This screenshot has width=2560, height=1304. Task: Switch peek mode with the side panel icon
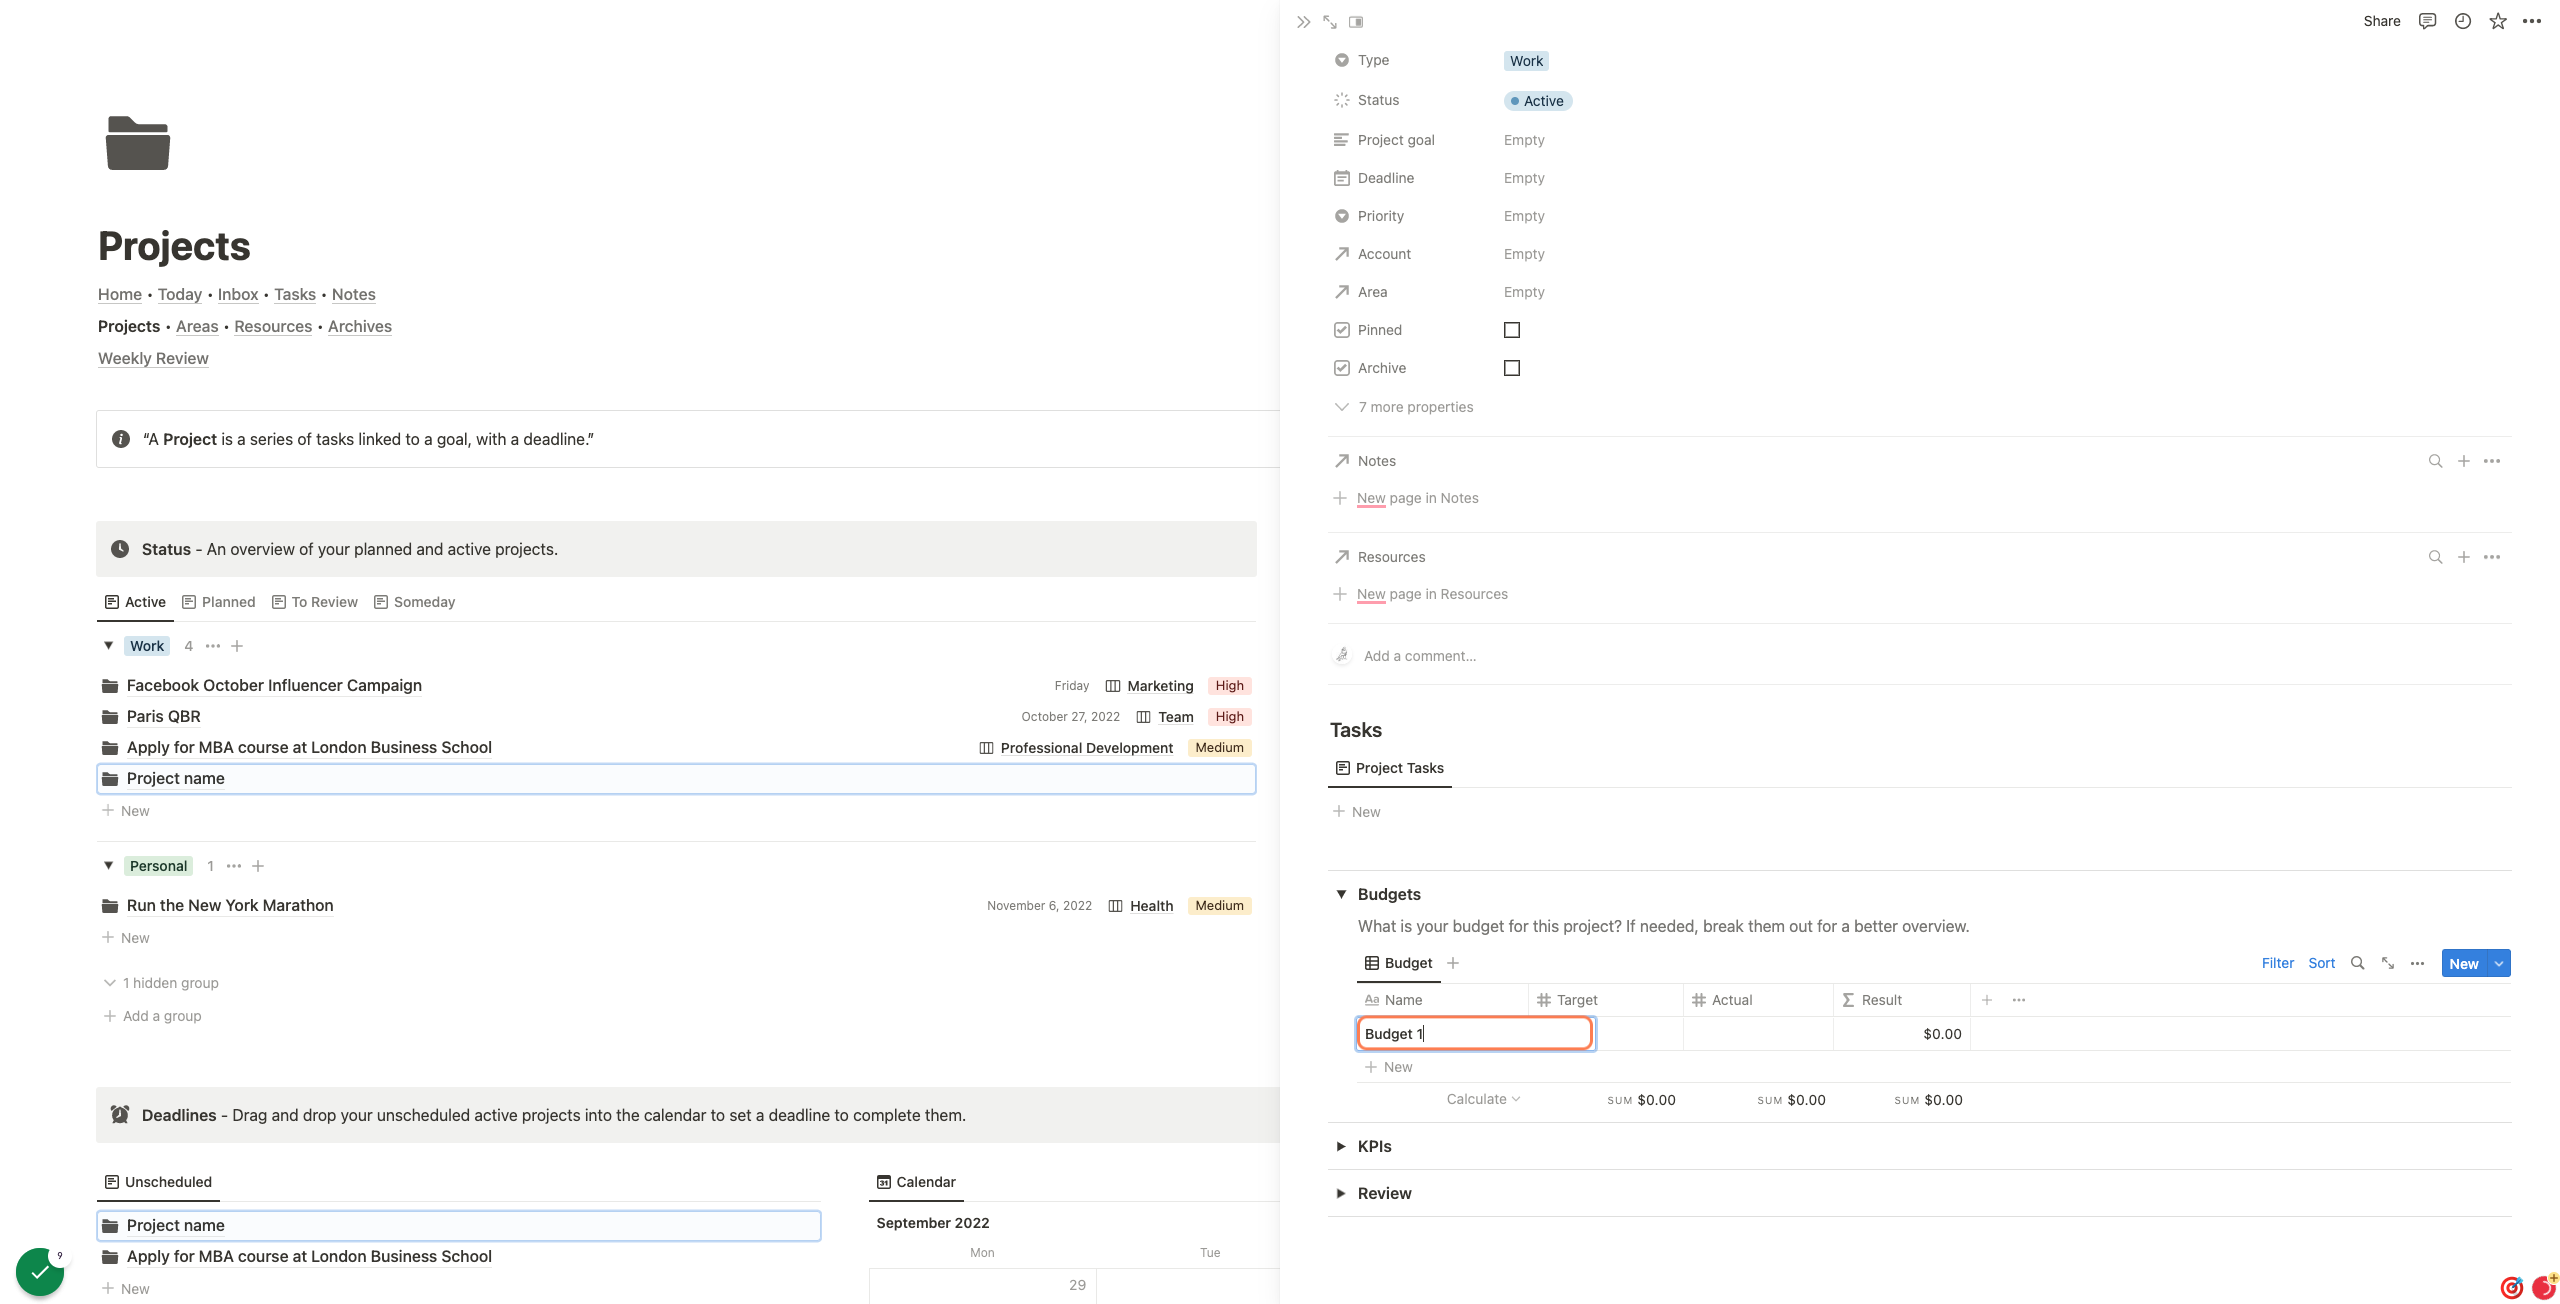(1356, 21)
